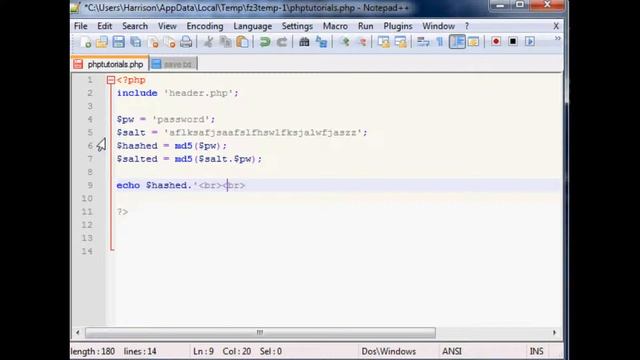Start macro recording with red dot icon
The height and width of the screenshot is (360, 640).
click(x=496, y=42)
